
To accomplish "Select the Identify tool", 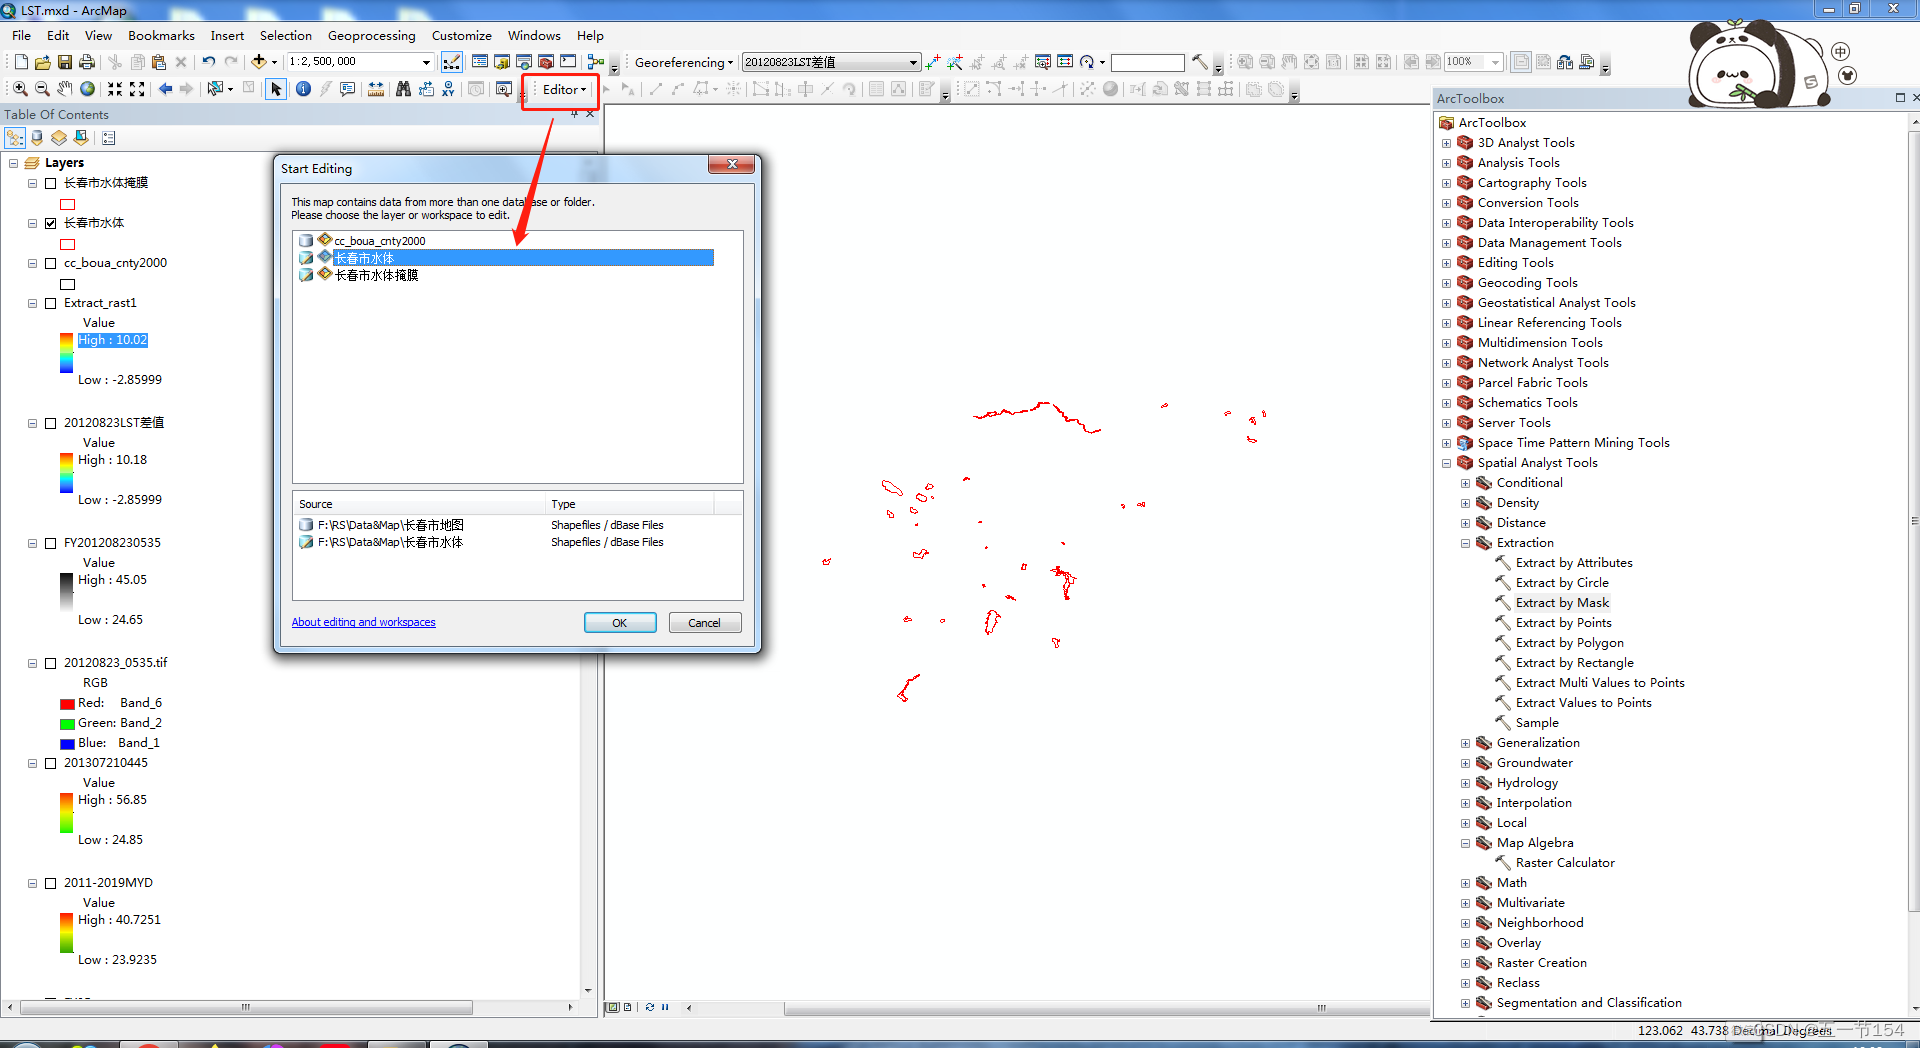I will pyautogui.click(x=303, y=89).
